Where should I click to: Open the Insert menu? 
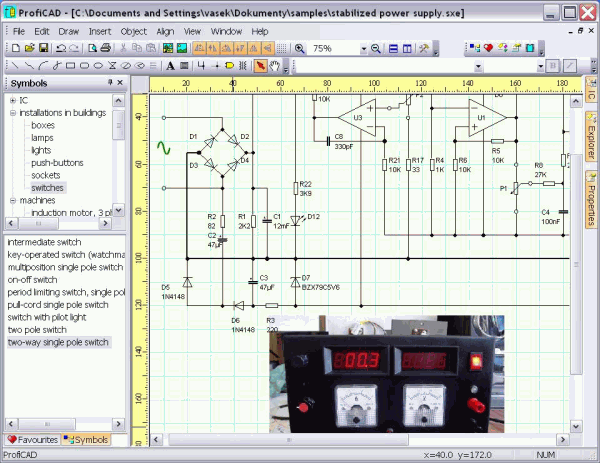tap(100, 31)
